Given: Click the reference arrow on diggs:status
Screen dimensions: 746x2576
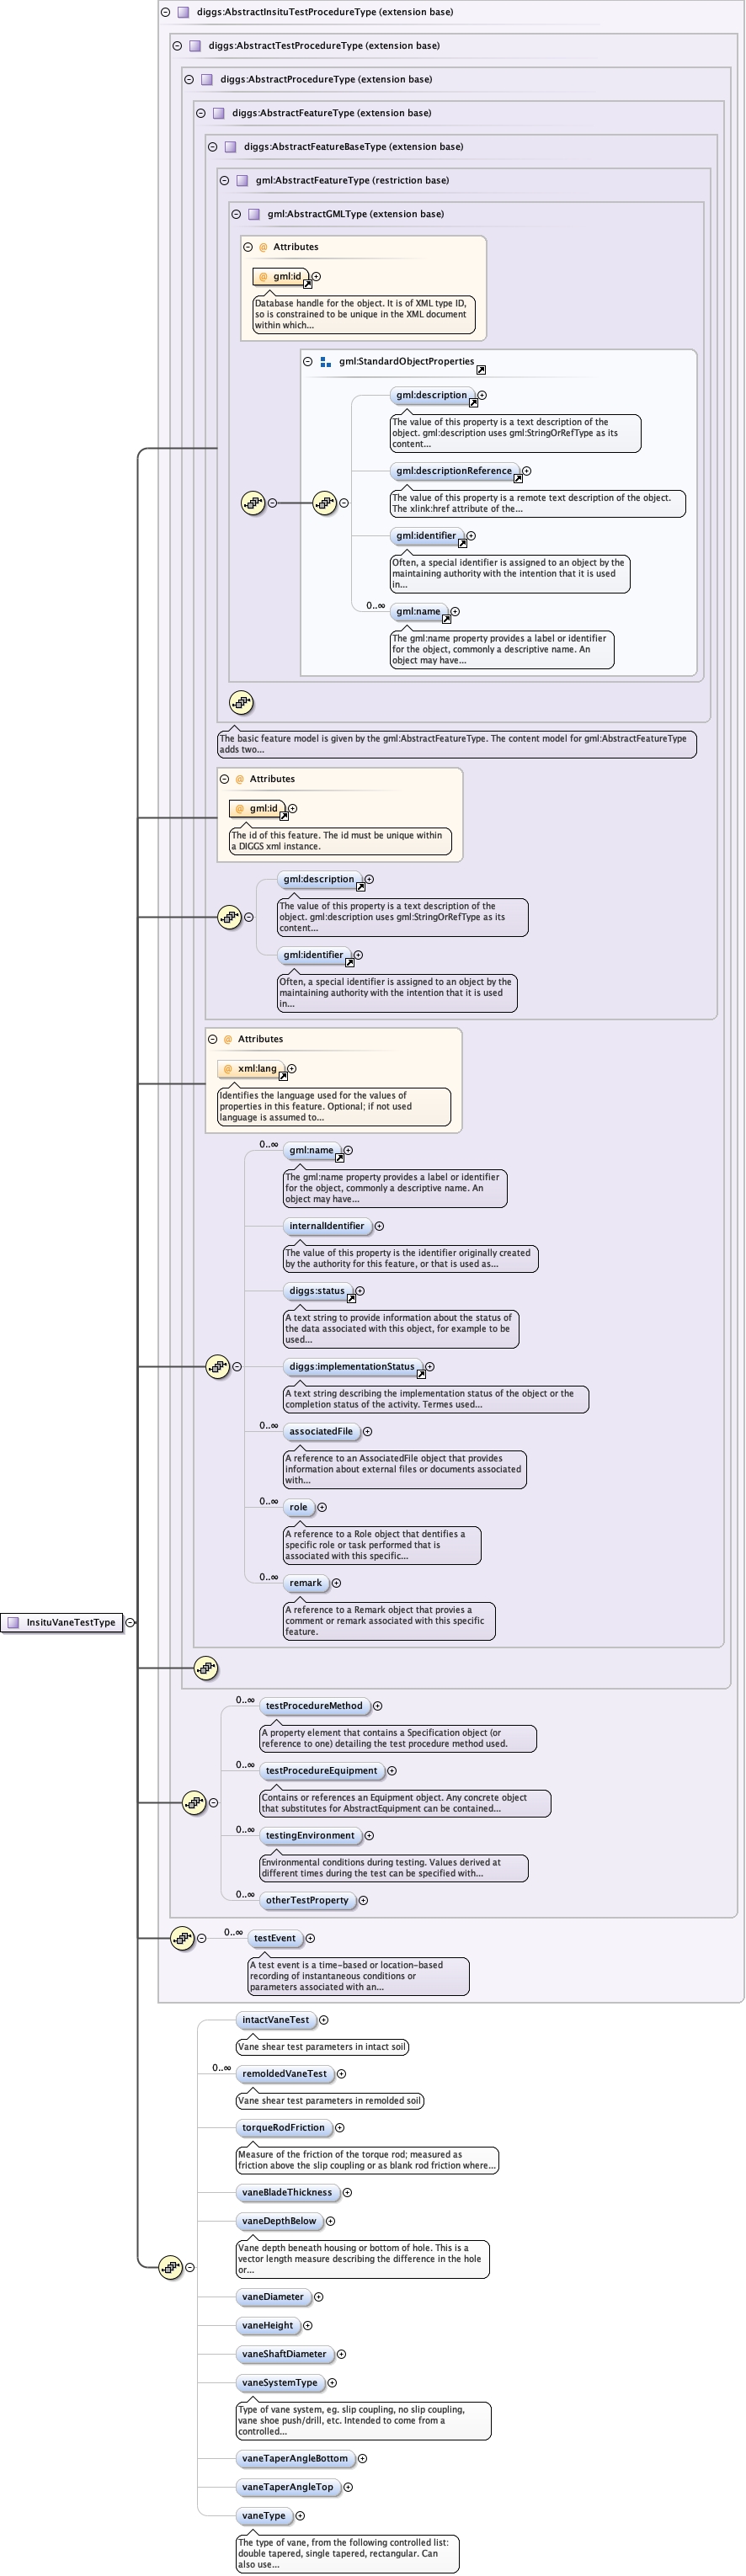Looking at the screenshot, I should (x=351, y=1298).
